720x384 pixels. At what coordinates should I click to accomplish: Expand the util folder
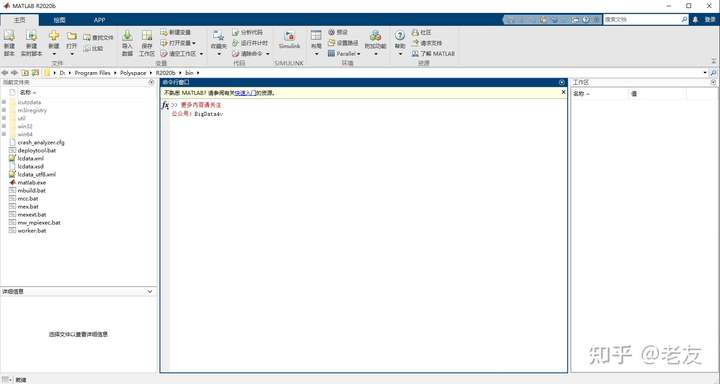4,118
